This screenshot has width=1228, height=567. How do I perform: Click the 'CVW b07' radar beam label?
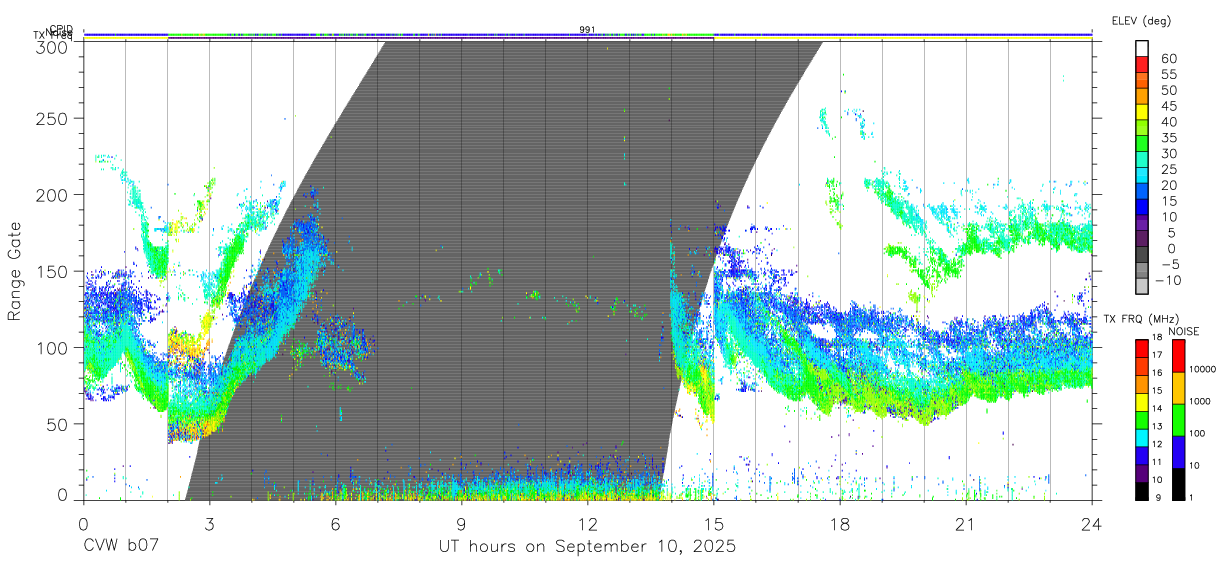coord(120,547)
